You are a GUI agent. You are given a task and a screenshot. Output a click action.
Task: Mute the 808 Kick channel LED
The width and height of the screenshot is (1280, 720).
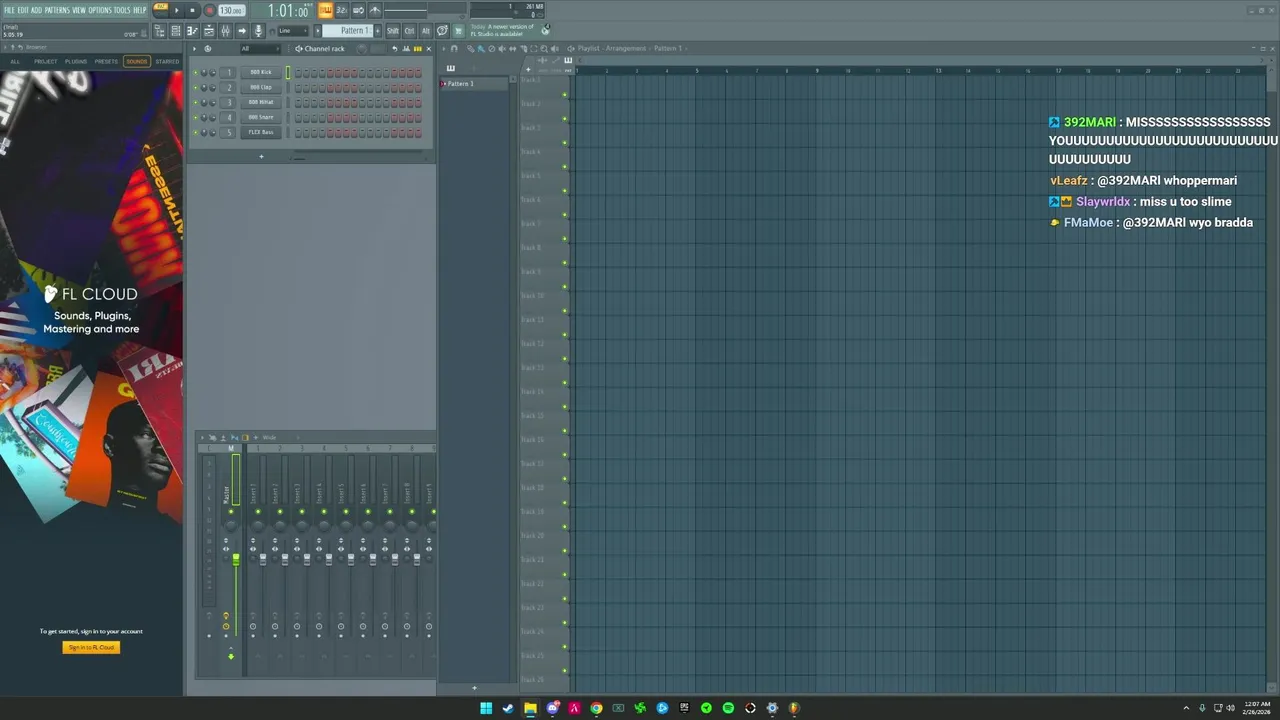pos(195,73)
